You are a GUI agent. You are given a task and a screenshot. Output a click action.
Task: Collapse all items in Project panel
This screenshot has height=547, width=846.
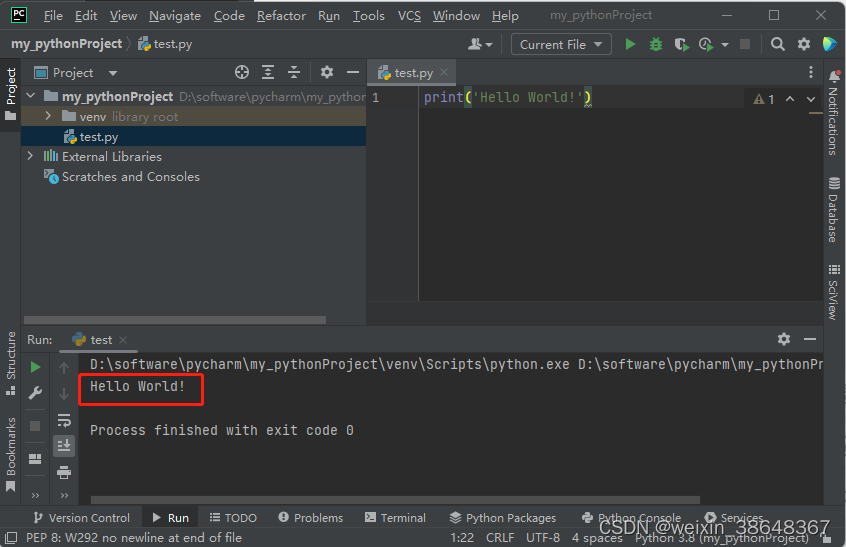[x=294, y=72]
